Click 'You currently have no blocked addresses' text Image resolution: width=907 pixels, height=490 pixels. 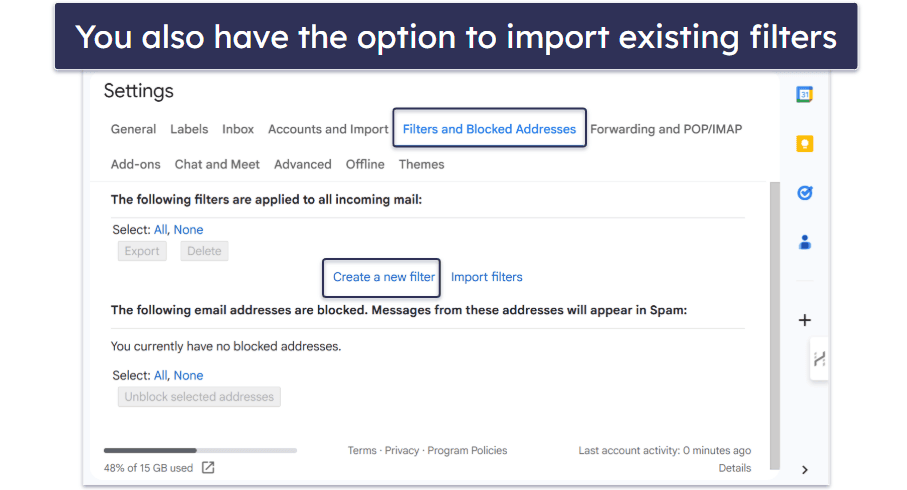tap(226, 346)
